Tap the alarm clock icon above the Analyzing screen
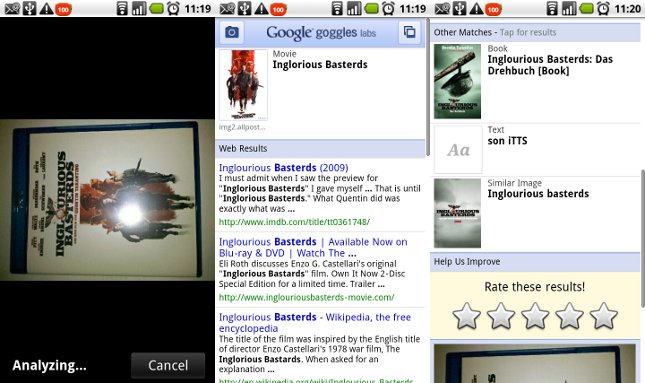The height and width of the screenshot is (383, 645). coord(173,8)
